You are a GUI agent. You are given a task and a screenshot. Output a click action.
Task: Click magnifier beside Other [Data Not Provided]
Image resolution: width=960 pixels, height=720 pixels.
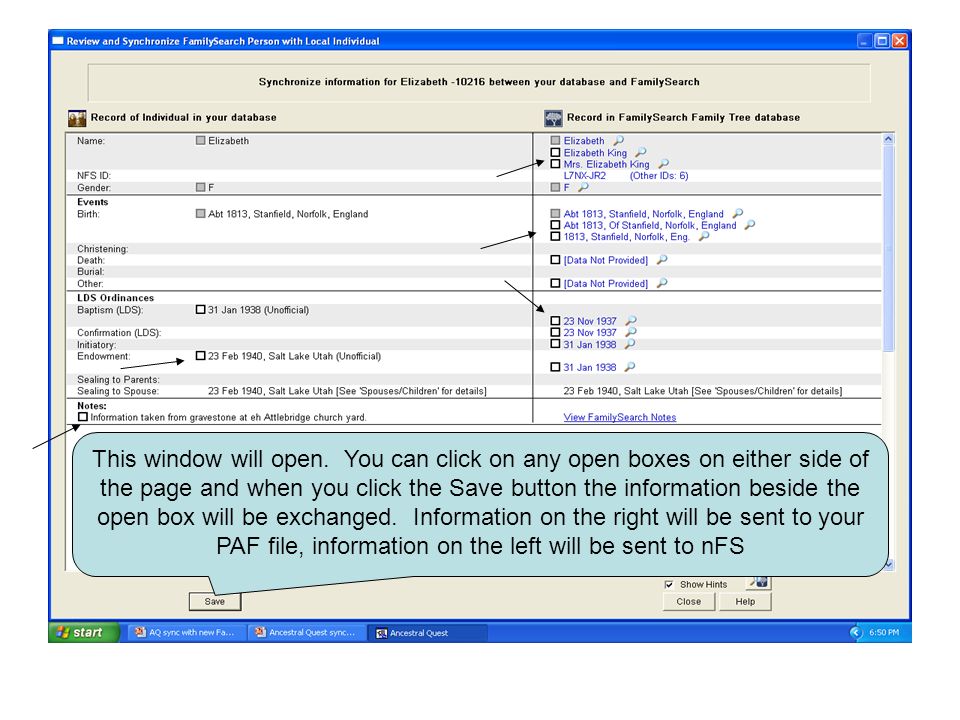pos(662,283)
